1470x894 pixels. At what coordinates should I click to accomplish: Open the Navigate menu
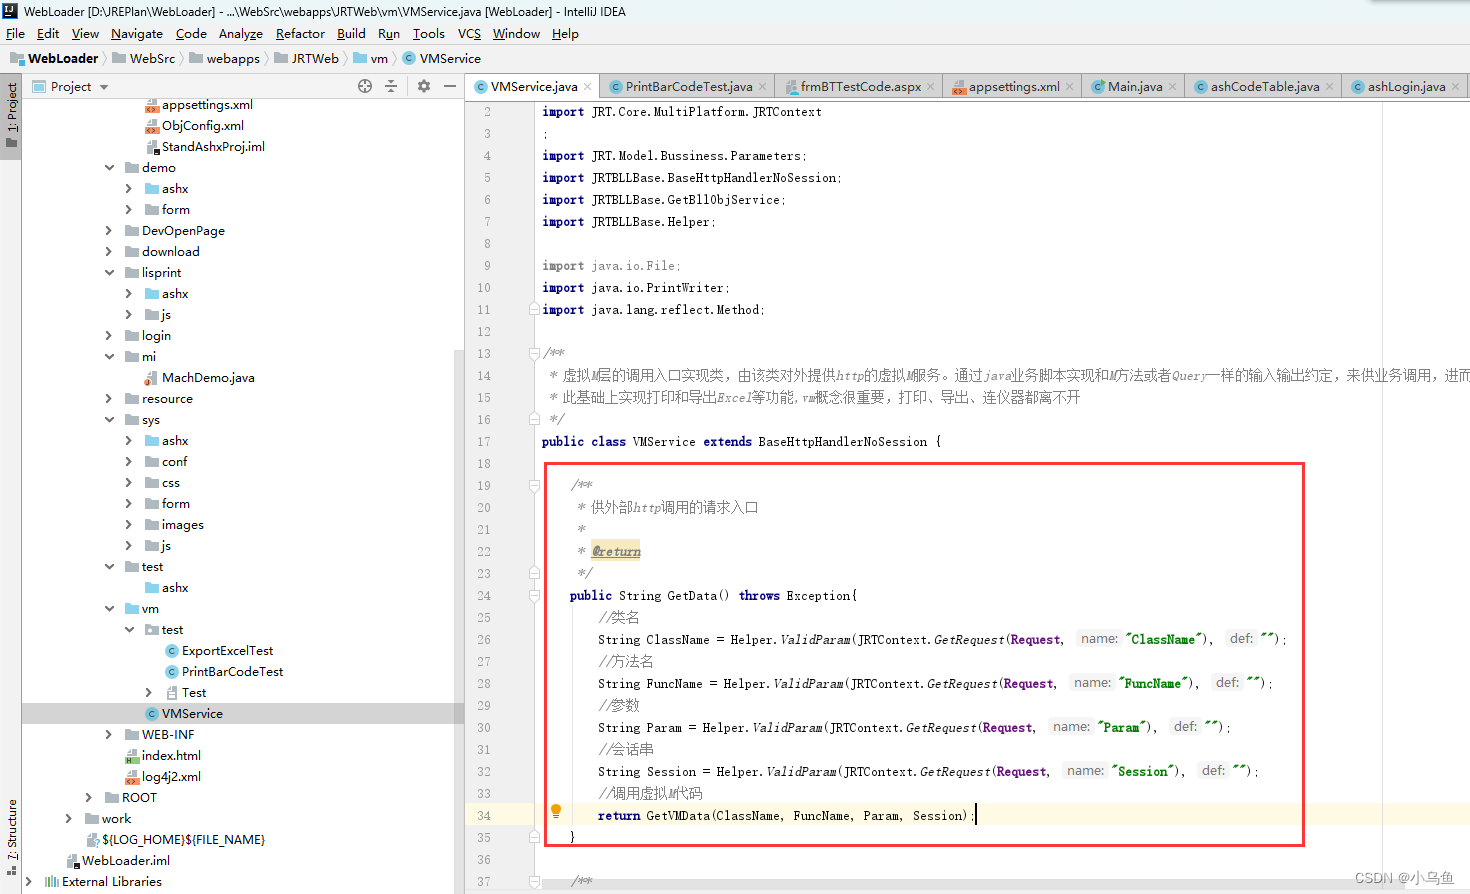point(137,34)
